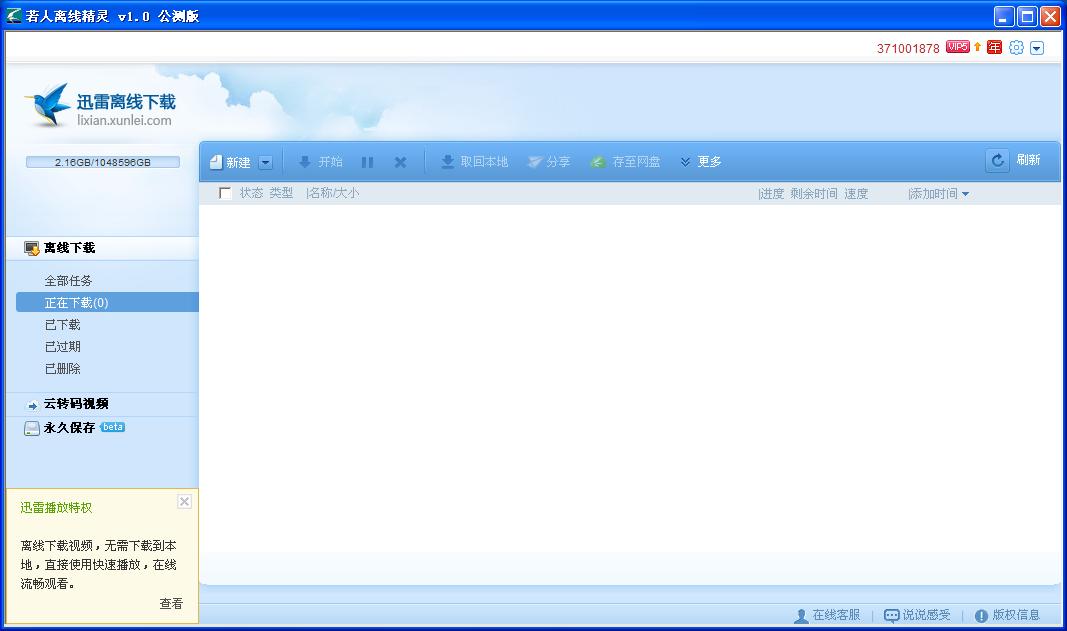Click 存至网盘 save to cloud disk
This screenshot has height=631, width=1067.
[x=625, y=162]
